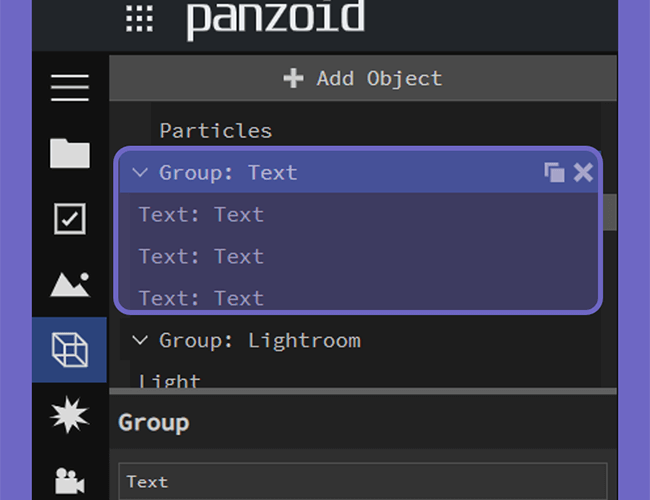650x500 pixels.
Task: Open the hamburger menu in sidebar
Action: (70, 87)
